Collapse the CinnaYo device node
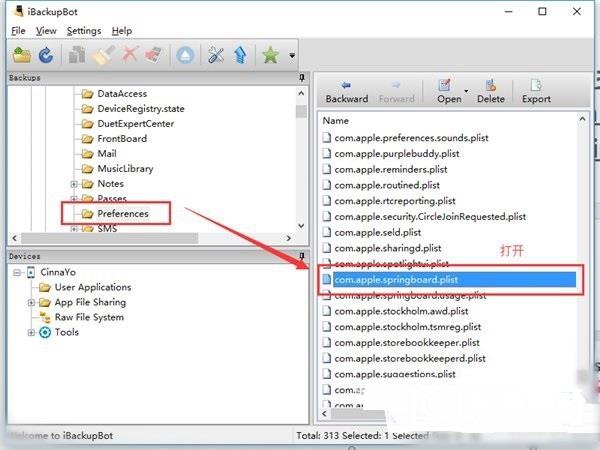 (x=18, y=272)
